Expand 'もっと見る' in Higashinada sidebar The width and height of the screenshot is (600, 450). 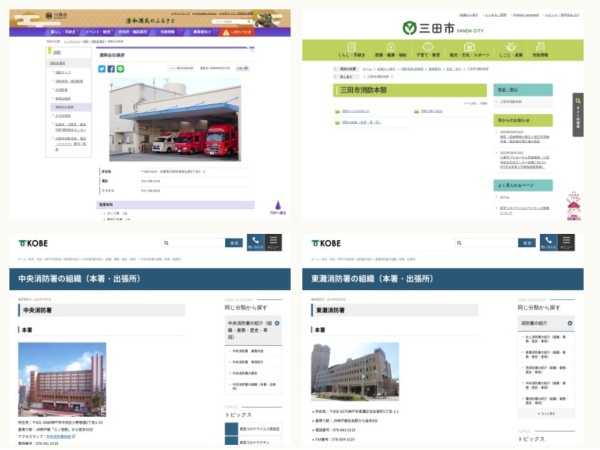point(546,414)
